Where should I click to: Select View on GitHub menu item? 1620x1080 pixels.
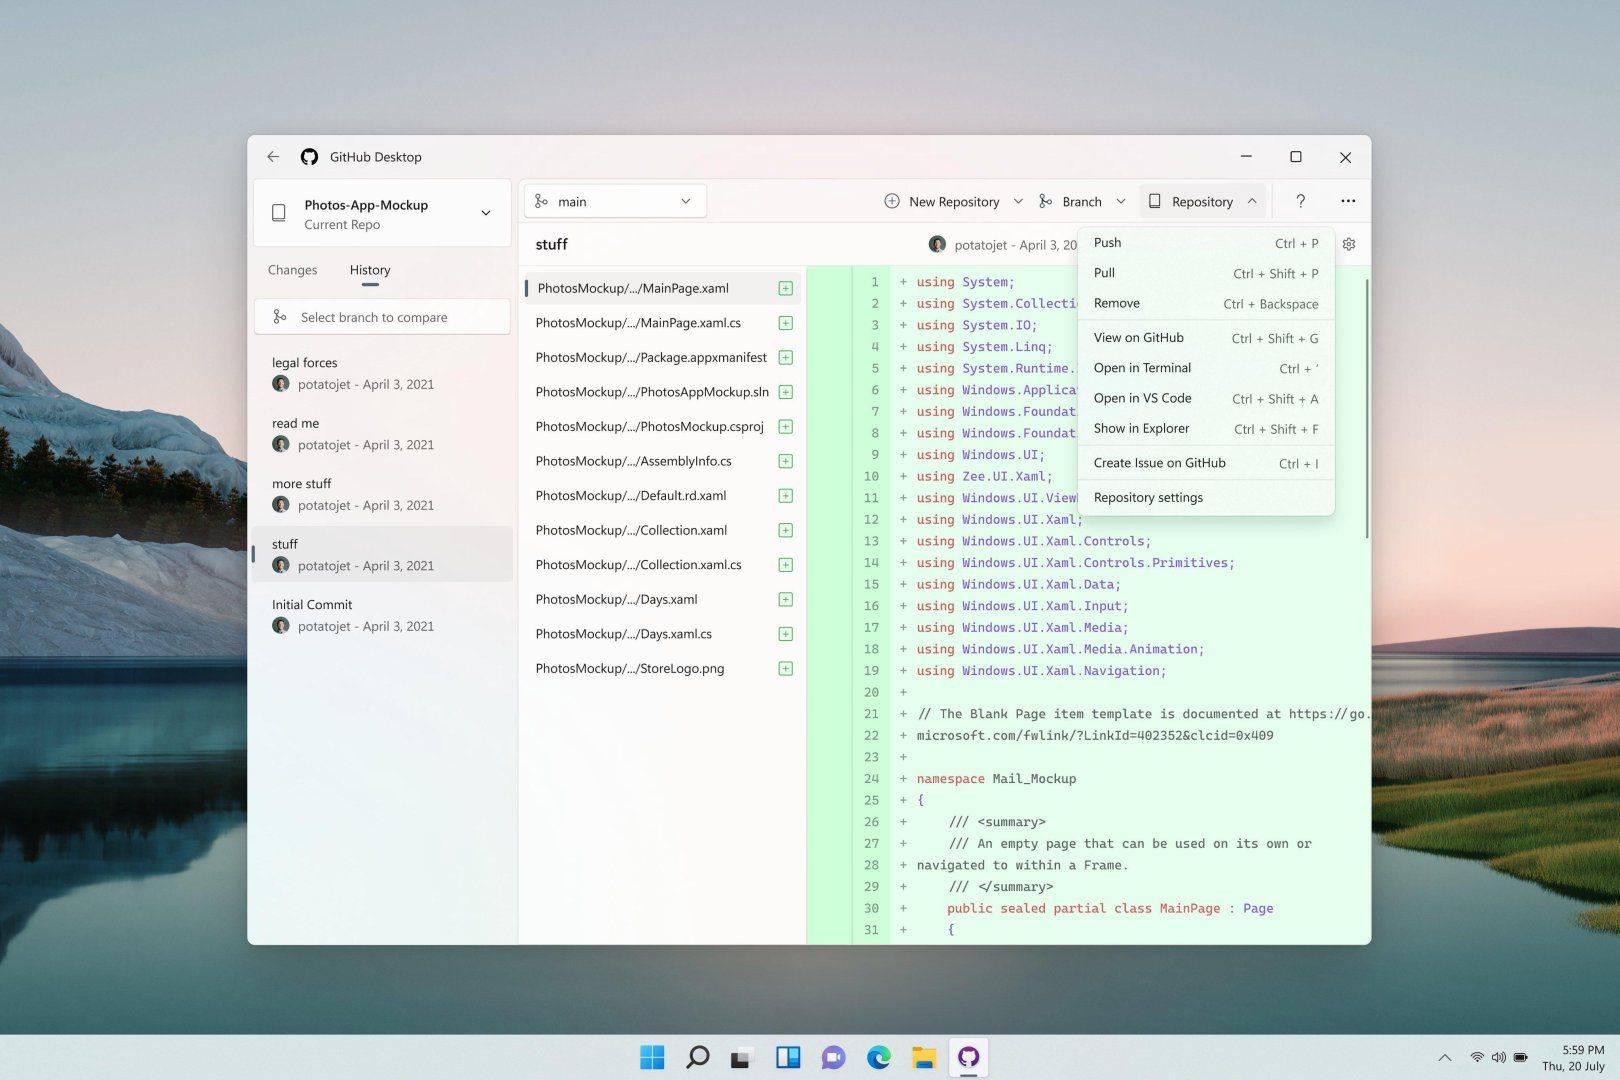tap(1206, 338)
